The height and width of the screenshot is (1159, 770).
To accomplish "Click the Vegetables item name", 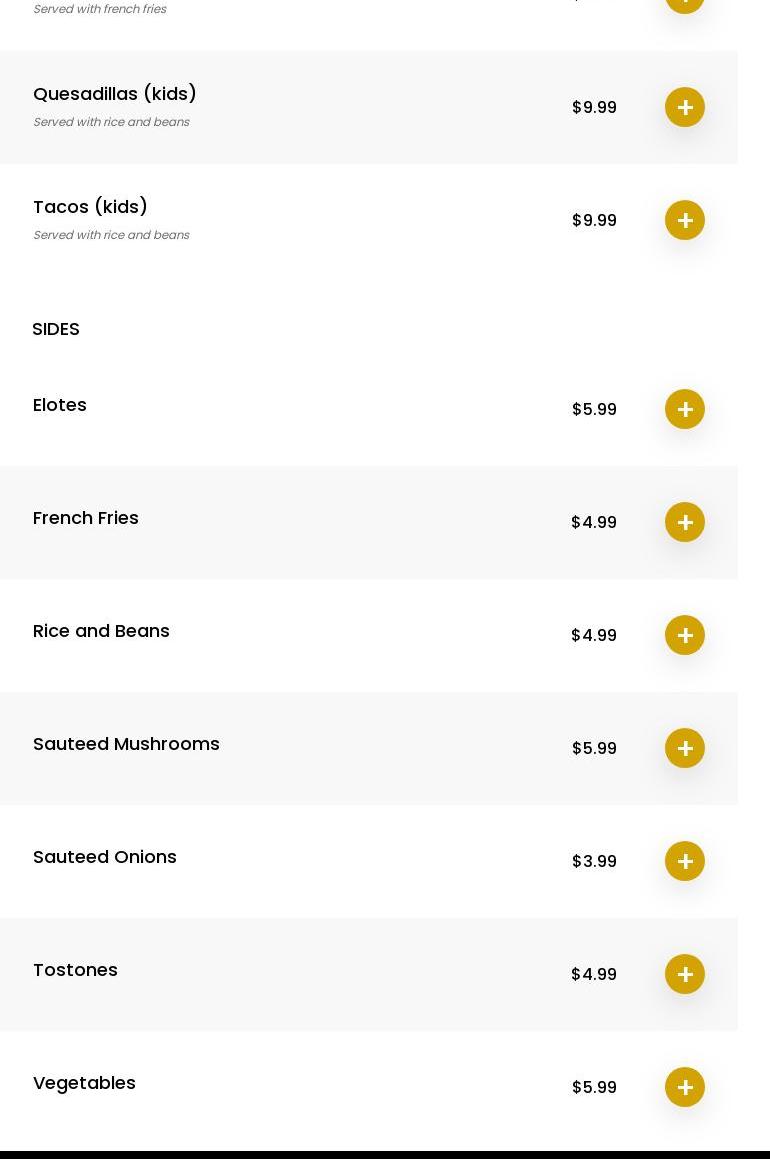I will pos(84,1083).
